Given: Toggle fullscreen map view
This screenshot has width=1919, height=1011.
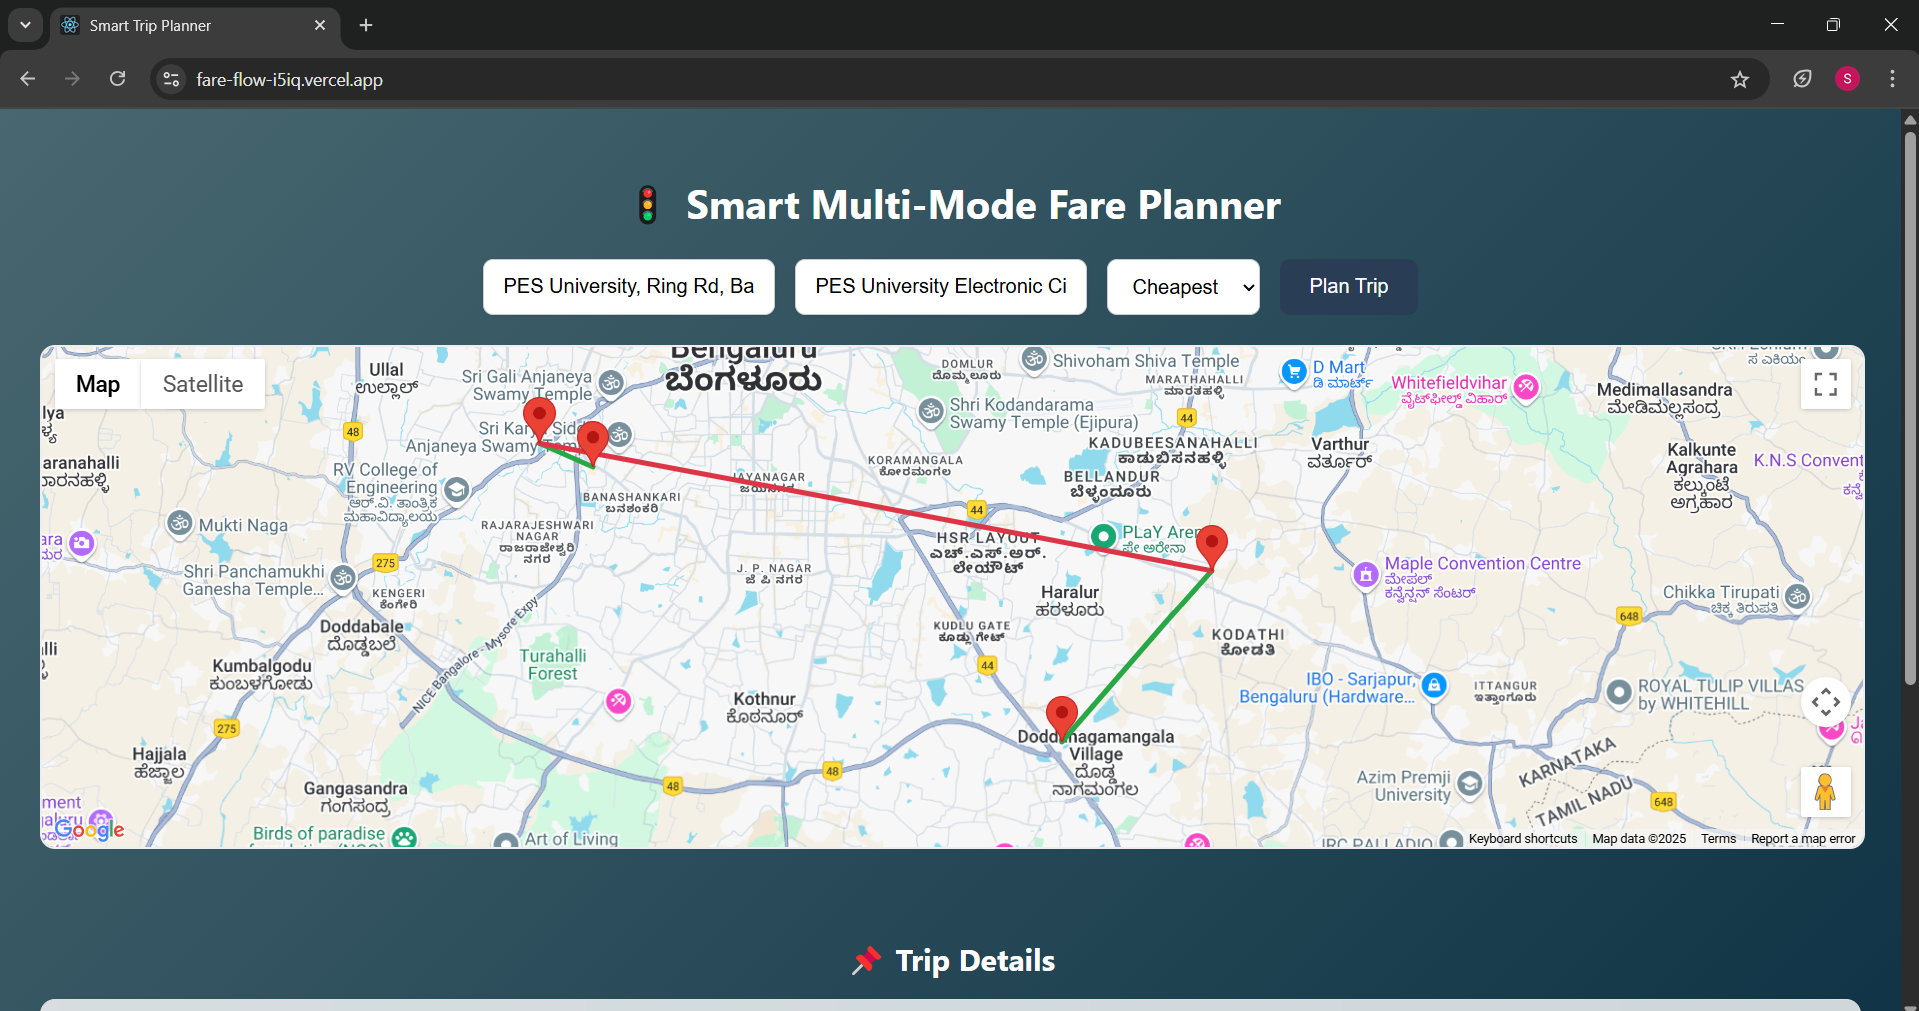Looking at the screenshot, I should click(1826, 384).
